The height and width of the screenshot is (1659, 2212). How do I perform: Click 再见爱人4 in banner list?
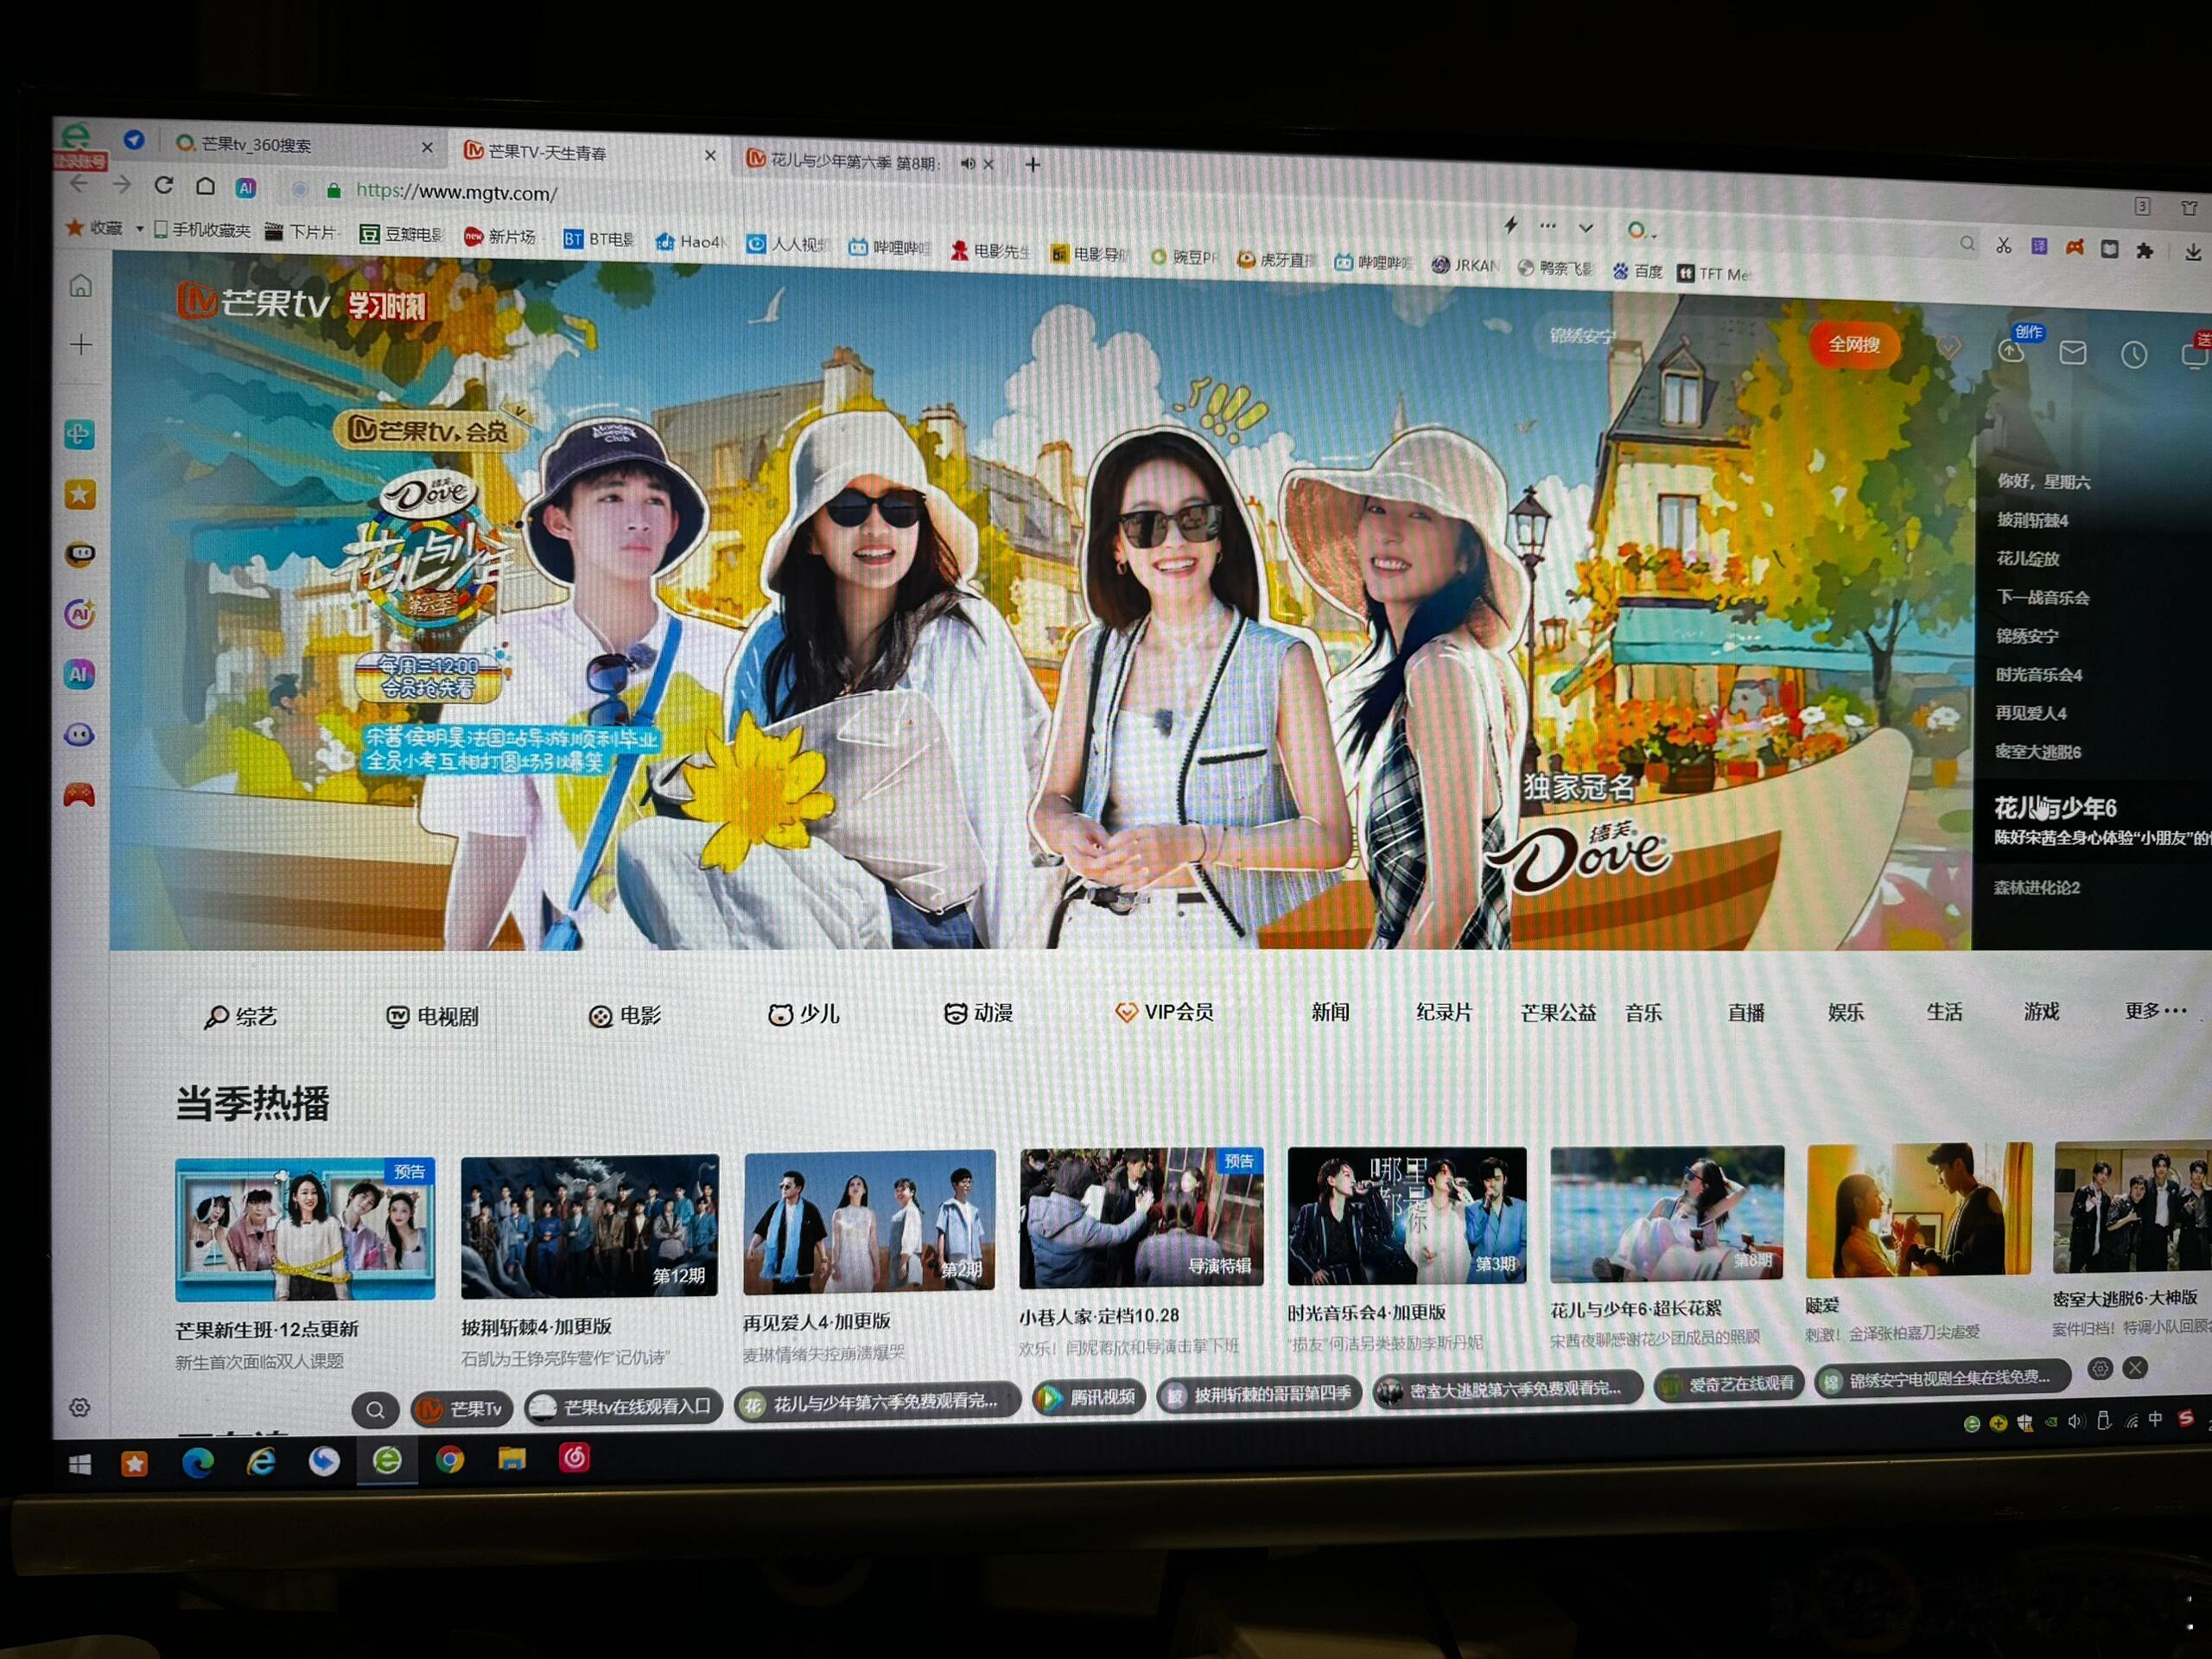pos(2030,713)
